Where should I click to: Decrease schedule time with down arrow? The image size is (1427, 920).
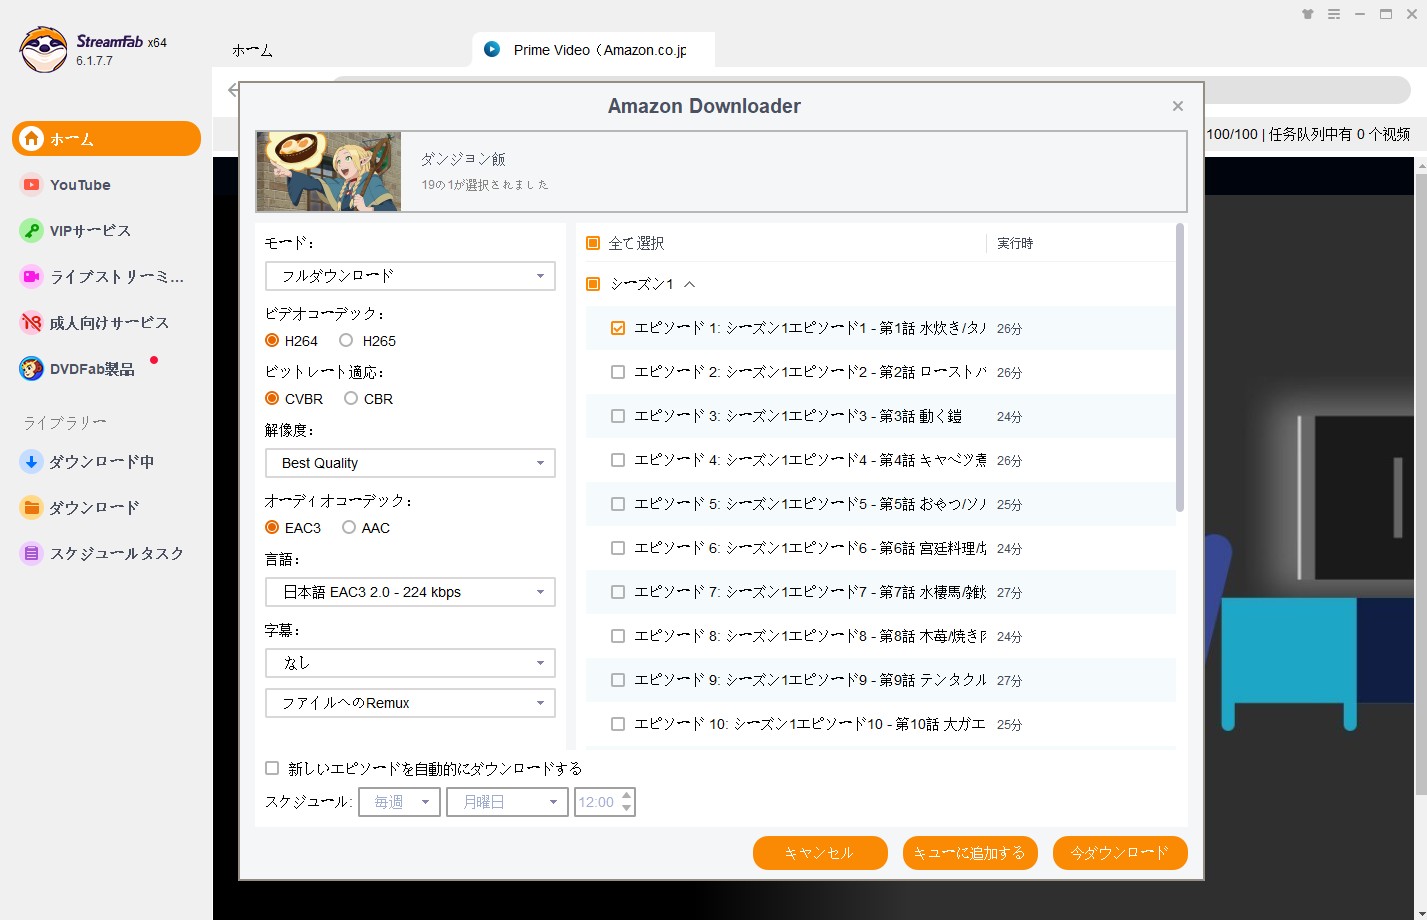627,808
